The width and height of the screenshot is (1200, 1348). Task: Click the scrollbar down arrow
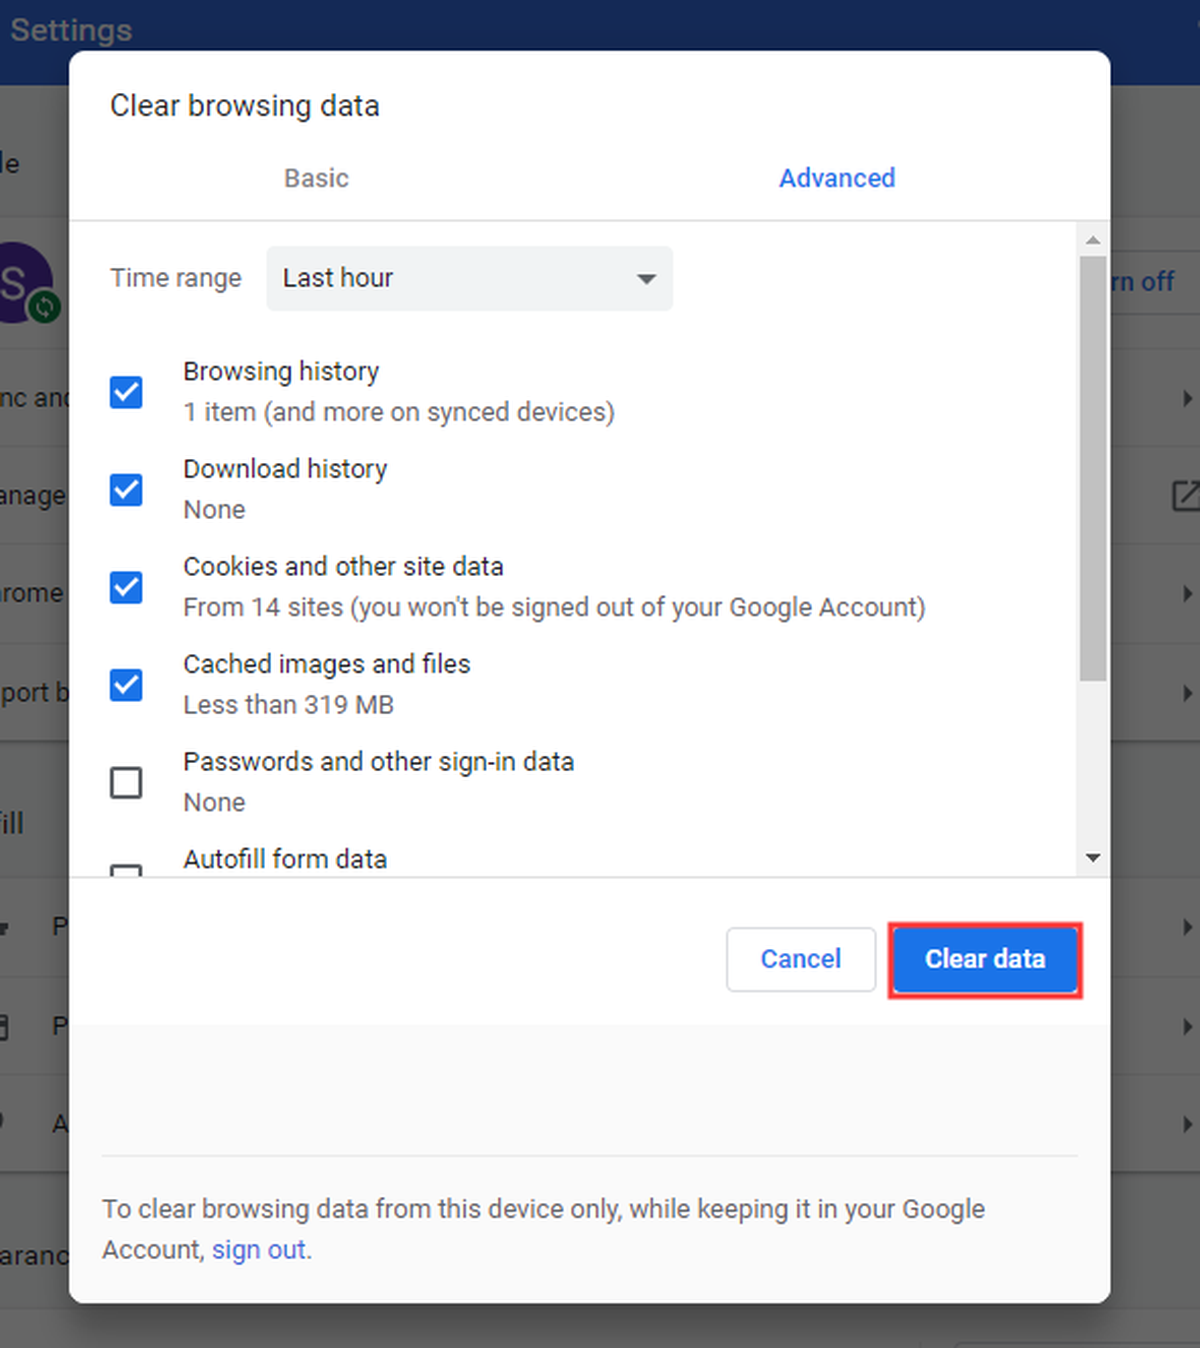pos(1093,858)
